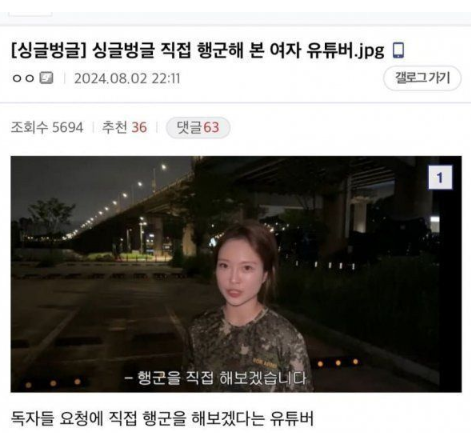Viewport: 471px width, 433px height.
Task: Click the partially visible button at top left
Action: pyautogui.click(x=30, y=14)
